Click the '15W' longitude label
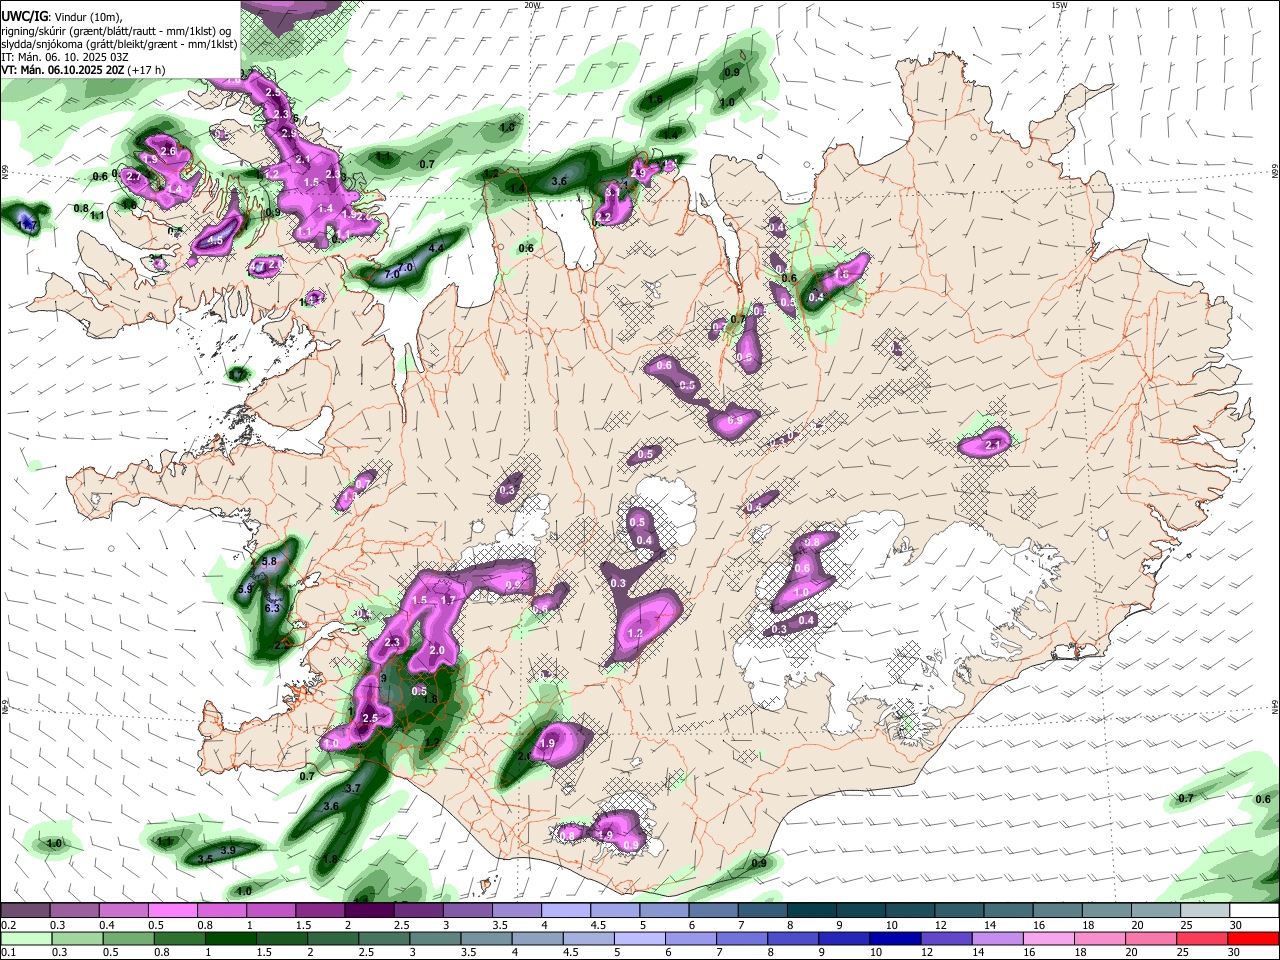This screenshot has width=1280, height=960. (1060, 5)
